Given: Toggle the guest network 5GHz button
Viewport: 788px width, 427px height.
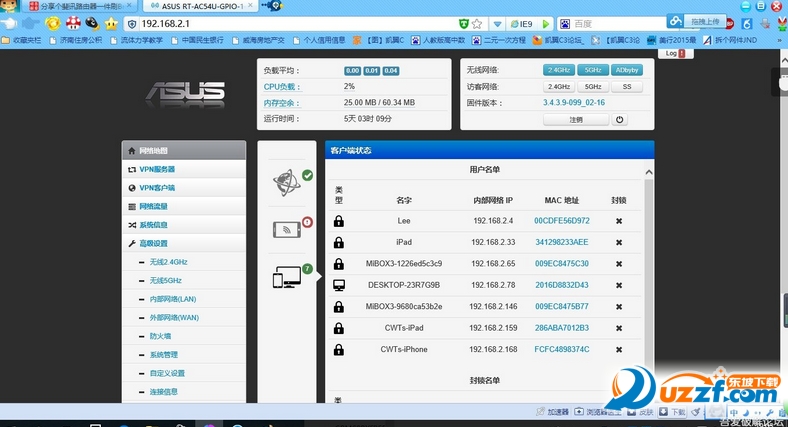Looking at the screenshot, I should (593, 87).
